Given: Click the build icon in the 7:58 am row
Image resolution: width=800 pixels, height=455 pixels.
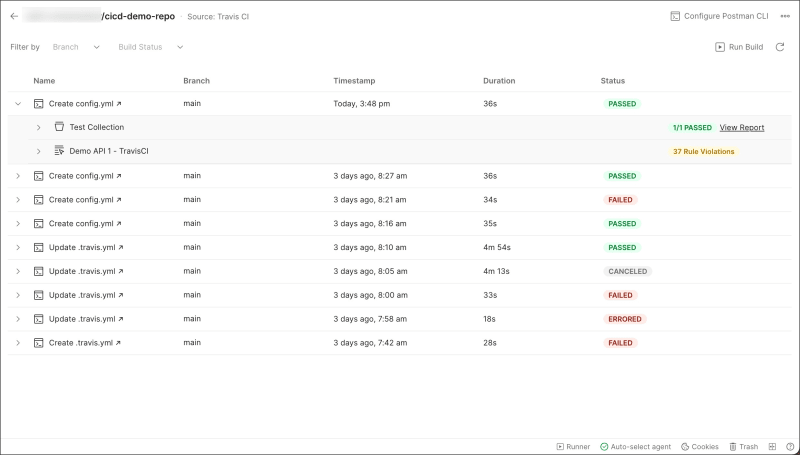Looking at the screenshot, I should 38,319.
